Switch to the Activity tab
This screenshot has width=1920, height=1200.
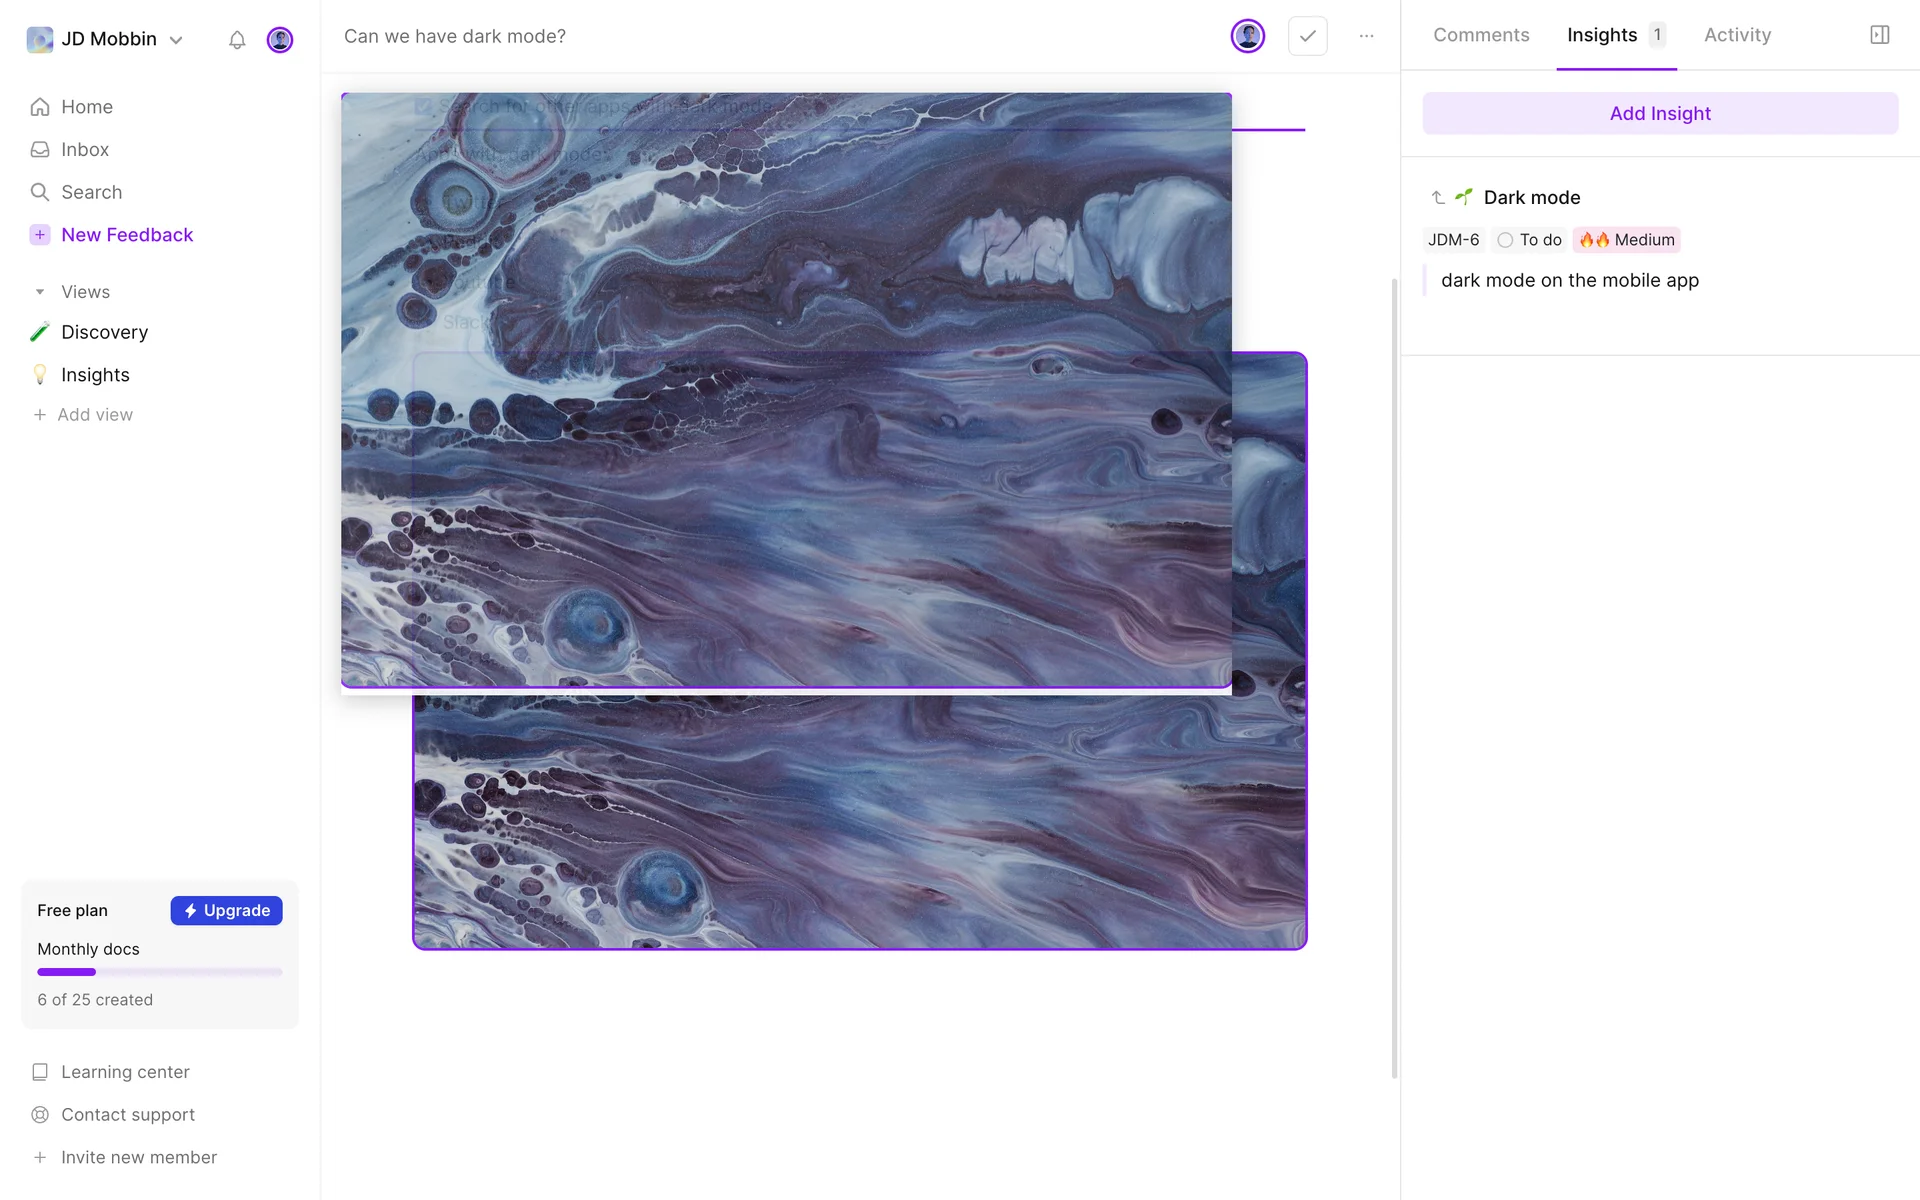point(1737,35)
